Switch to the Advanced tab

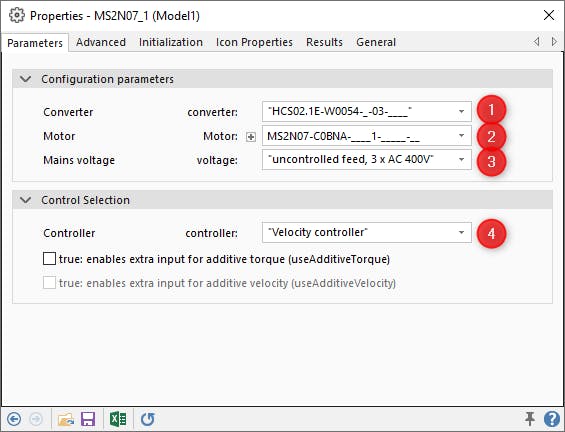coord(101,42)
